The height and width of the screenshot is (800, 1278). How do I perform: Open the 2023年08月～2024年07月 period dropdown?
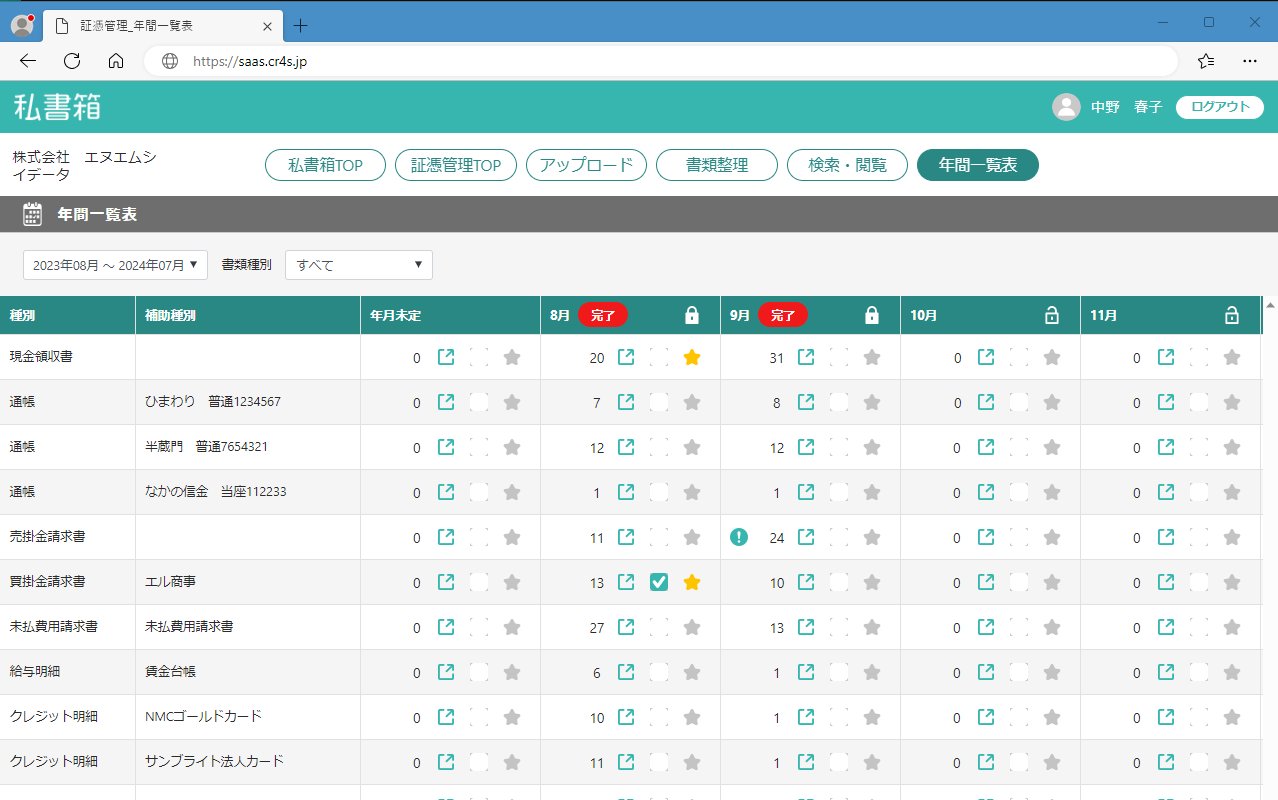coord(115,265)
